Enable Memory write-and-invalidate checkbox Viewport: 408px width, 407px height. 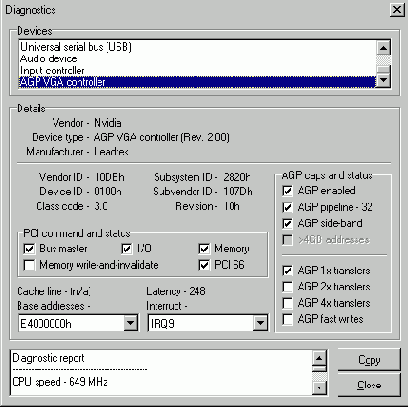pos(29,265)
